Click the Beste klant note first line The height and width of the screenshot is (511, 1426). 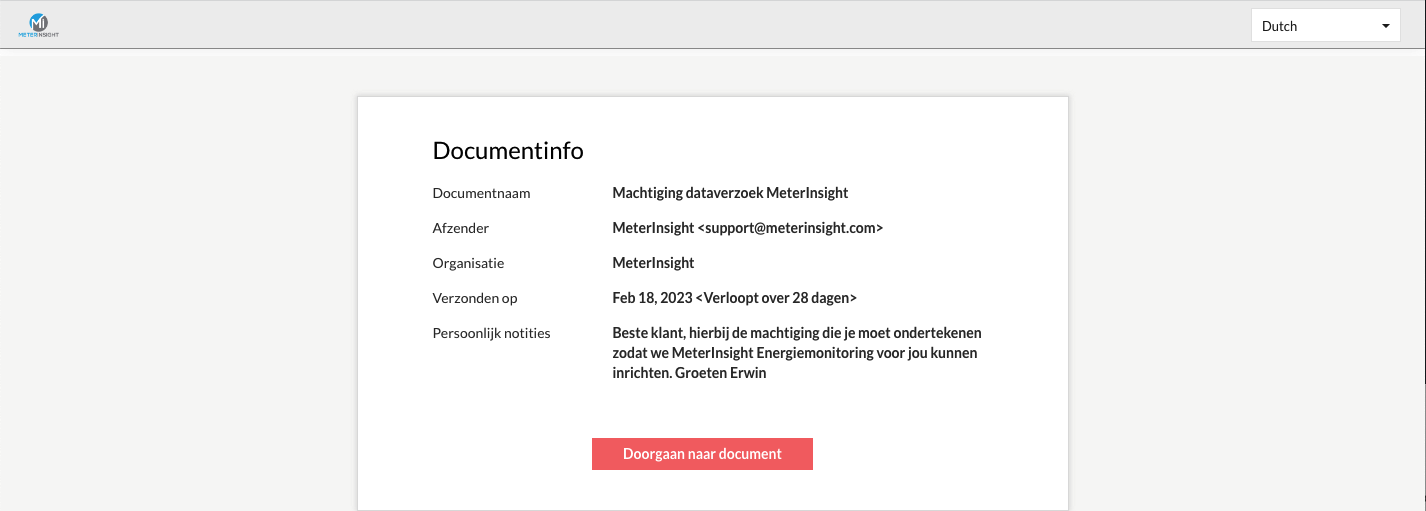[x=796, y=333]
